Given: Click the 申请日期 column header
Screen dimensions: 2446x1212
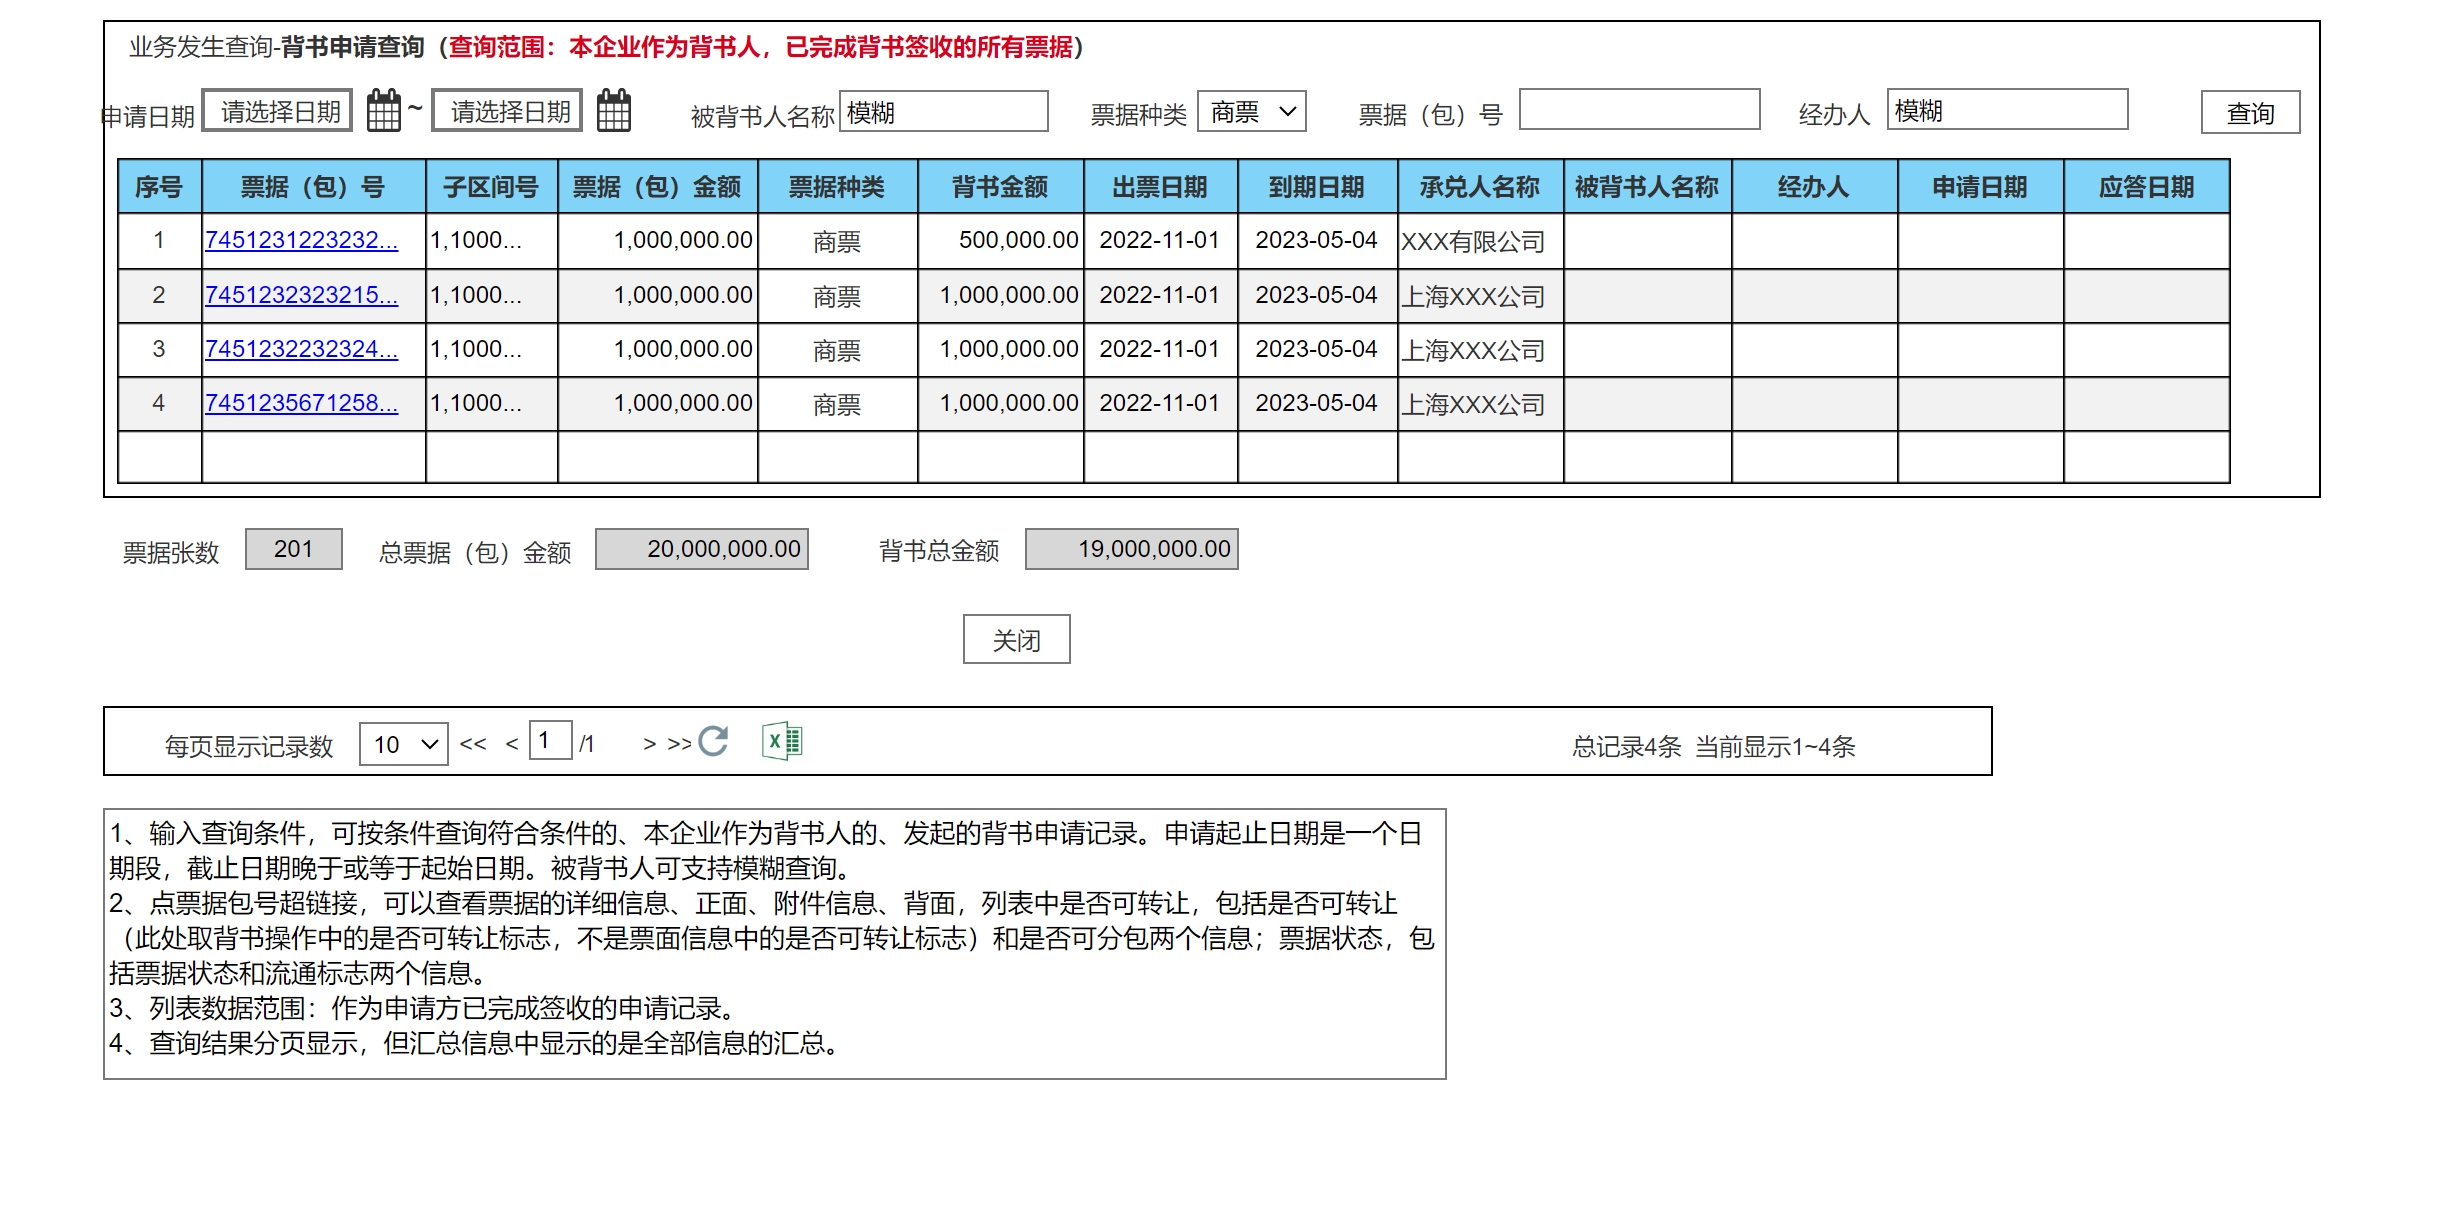Looking at the screenshot, I should coord(1981,186).
